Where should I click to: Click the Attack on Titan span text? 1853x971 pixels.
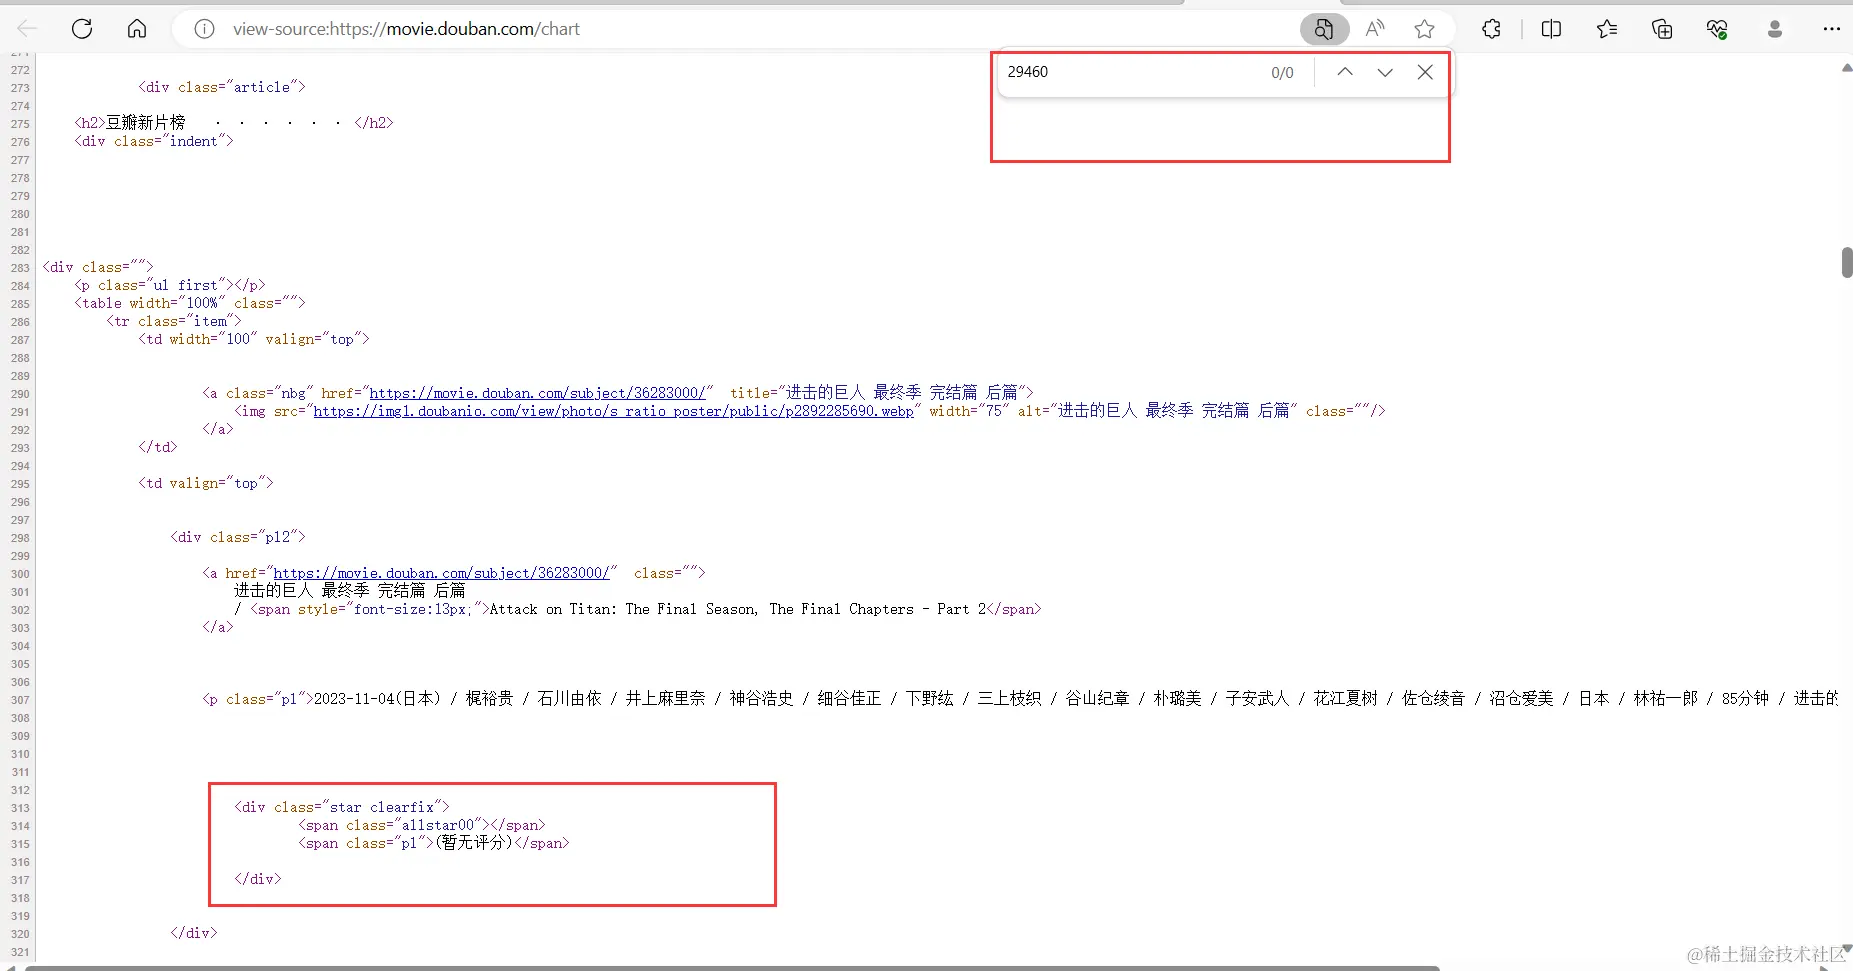[738, 609]
